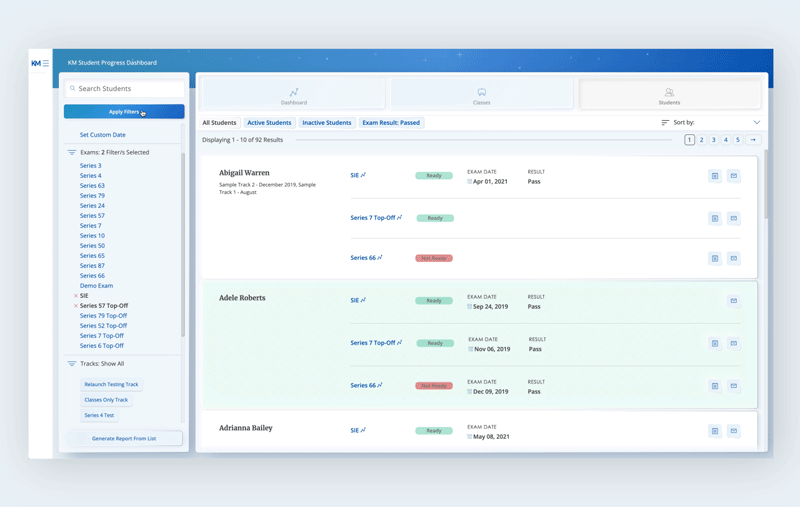Click report icon in Adrianna Bailey's SIE row

(x=715, y=431)
